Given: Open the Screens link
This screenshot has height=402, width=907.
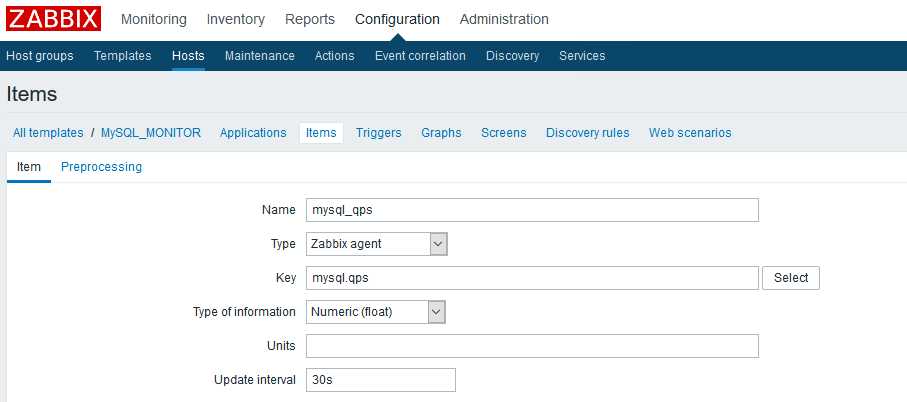Looking at the screenshot, I should 504,132.
